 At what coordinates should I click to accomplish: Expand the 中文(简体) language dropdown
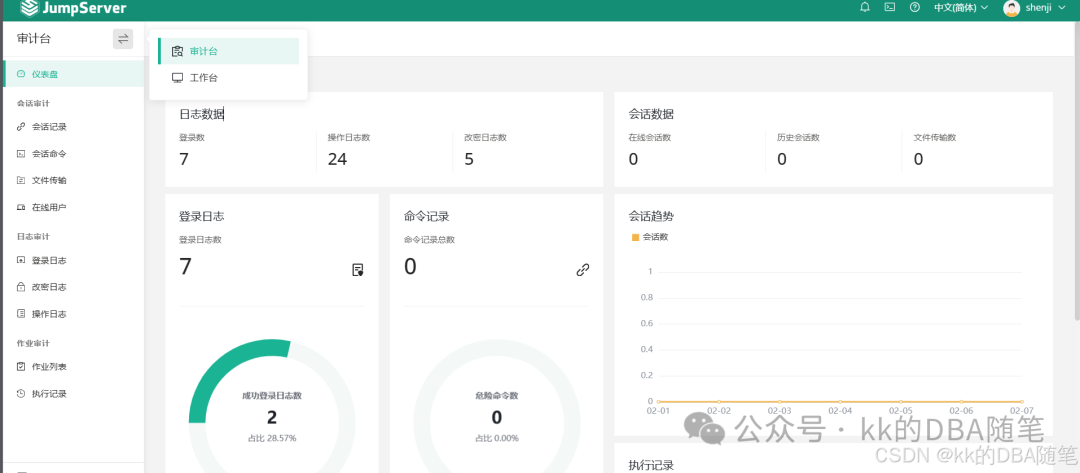click(961, 8)
